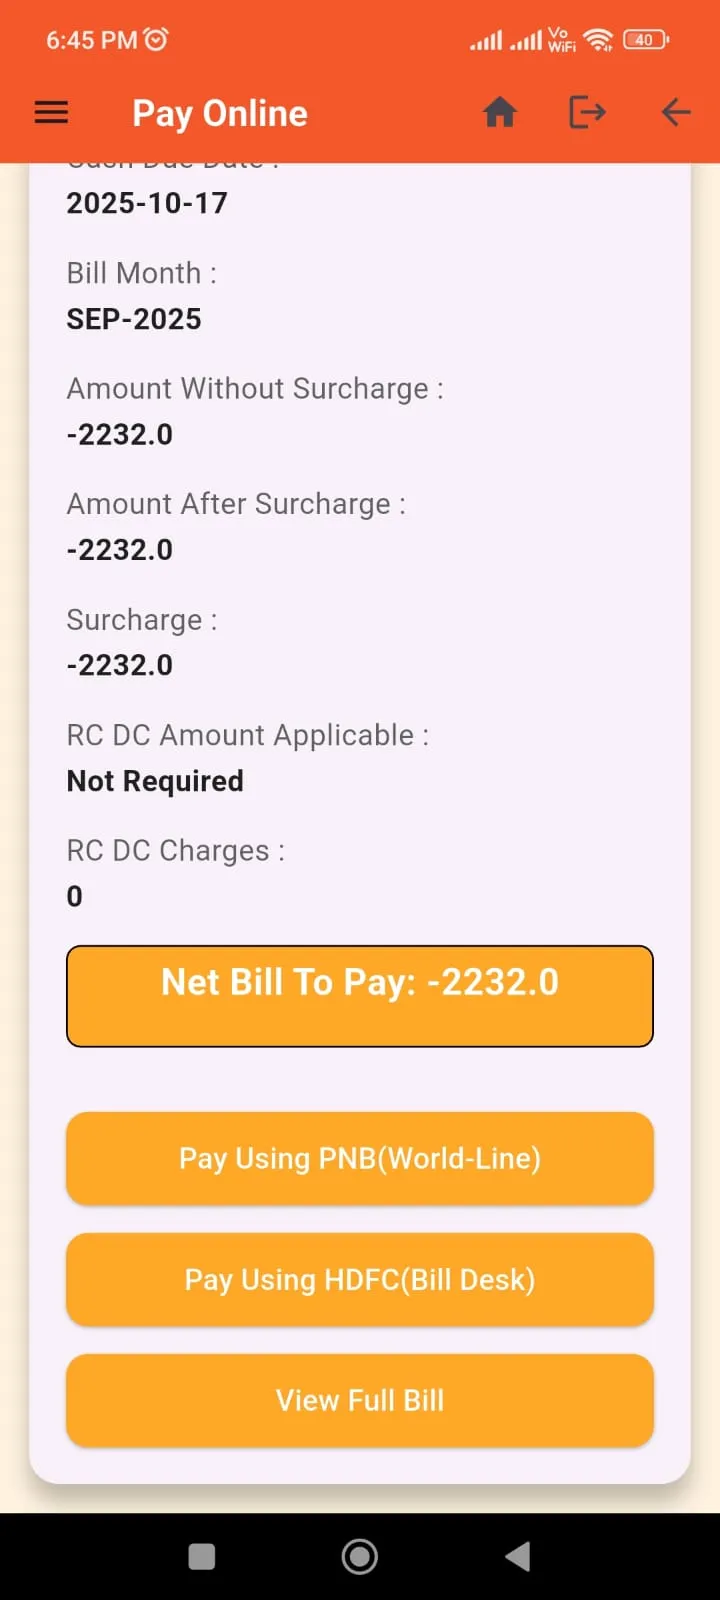720x1600 pixels.
Task: Tap the 2025-10-17 due date value
Action: pyautogui.click(x=147, y=203)
